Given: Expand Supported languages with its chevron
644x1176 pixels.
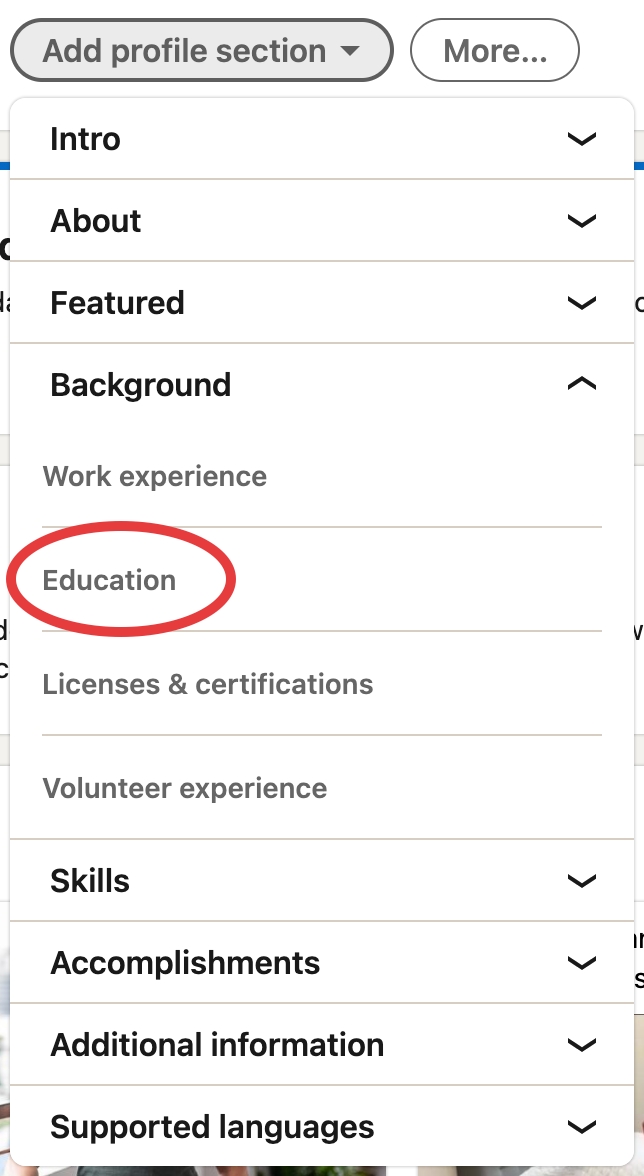Looking at the screenshot, I should pos(581,1127).
